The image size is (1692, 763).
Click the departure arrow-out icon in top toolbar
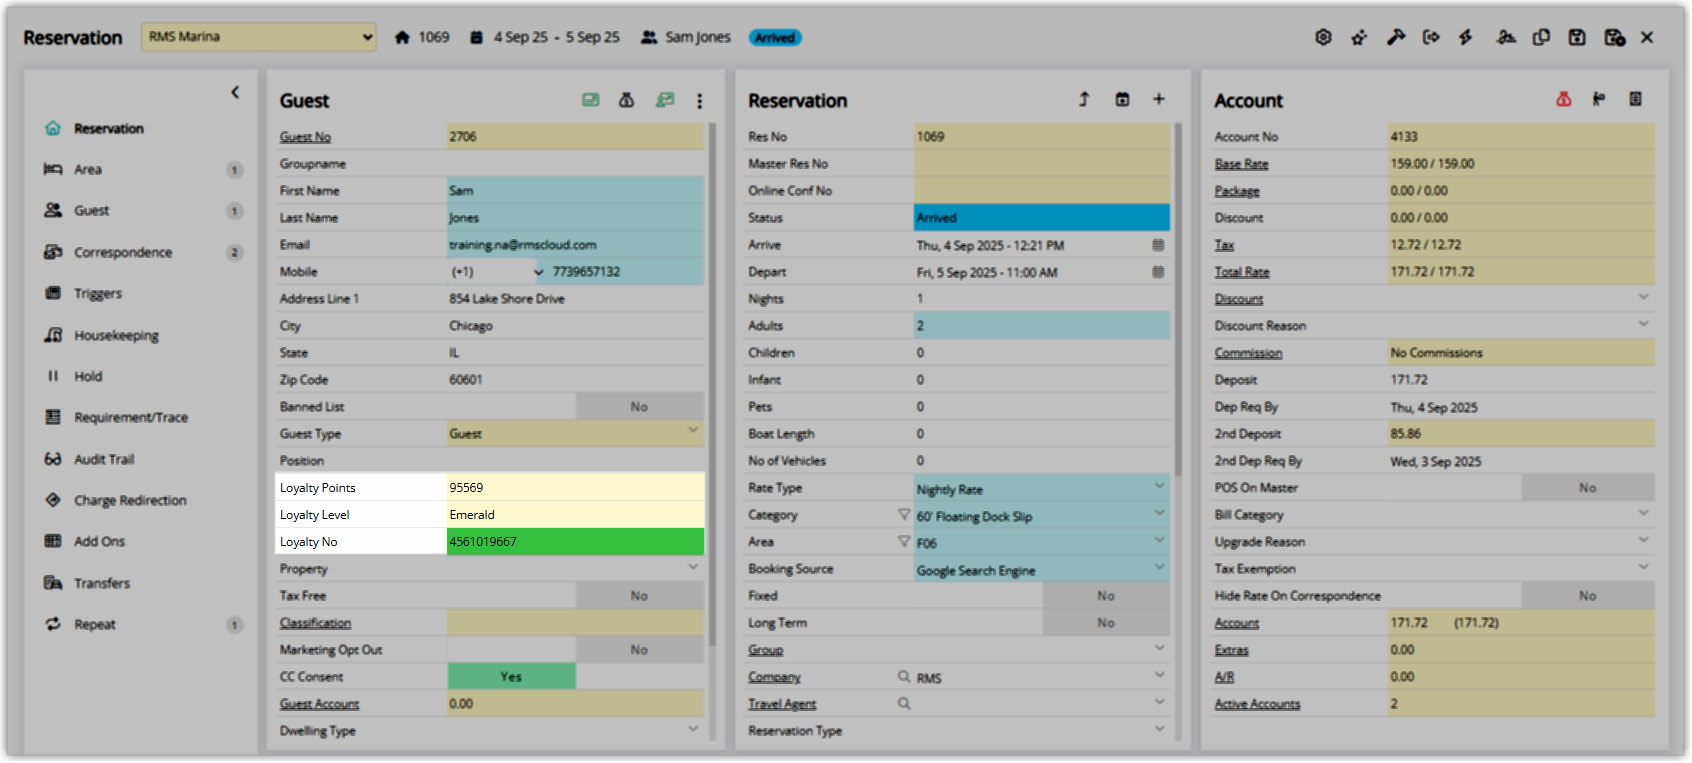[x=1431, y=37]
